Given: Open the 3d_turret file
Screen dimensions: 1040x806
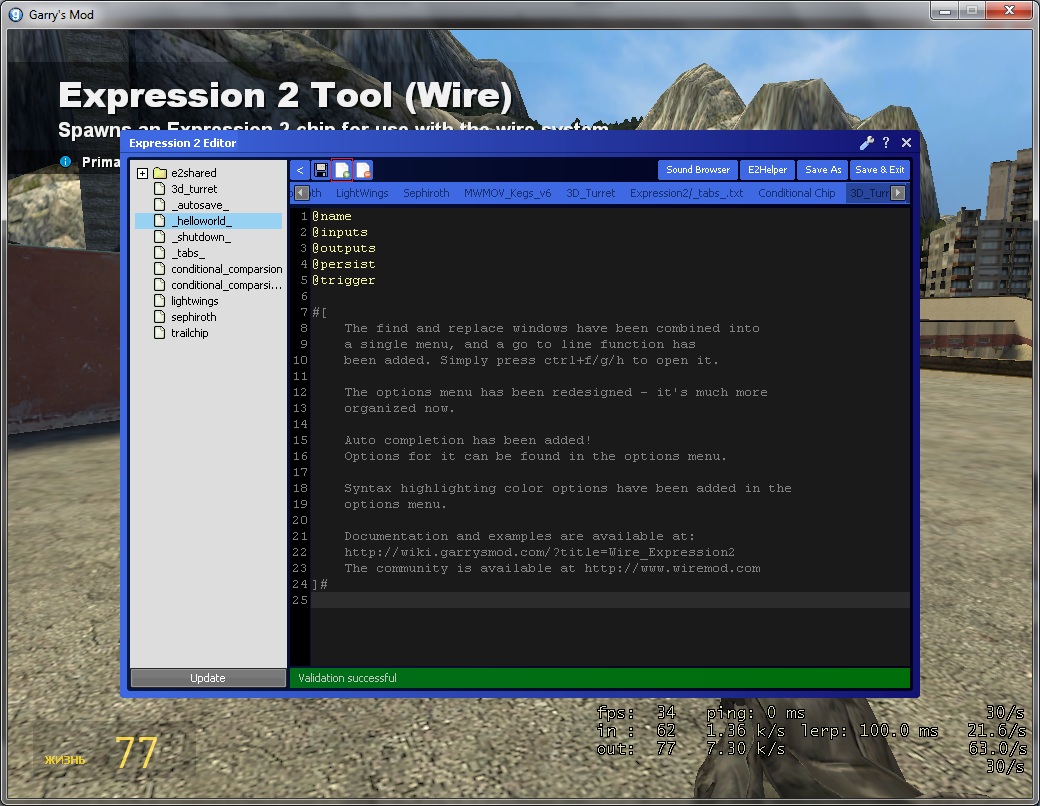Looking at the screenshot, I should click(194, 189).
